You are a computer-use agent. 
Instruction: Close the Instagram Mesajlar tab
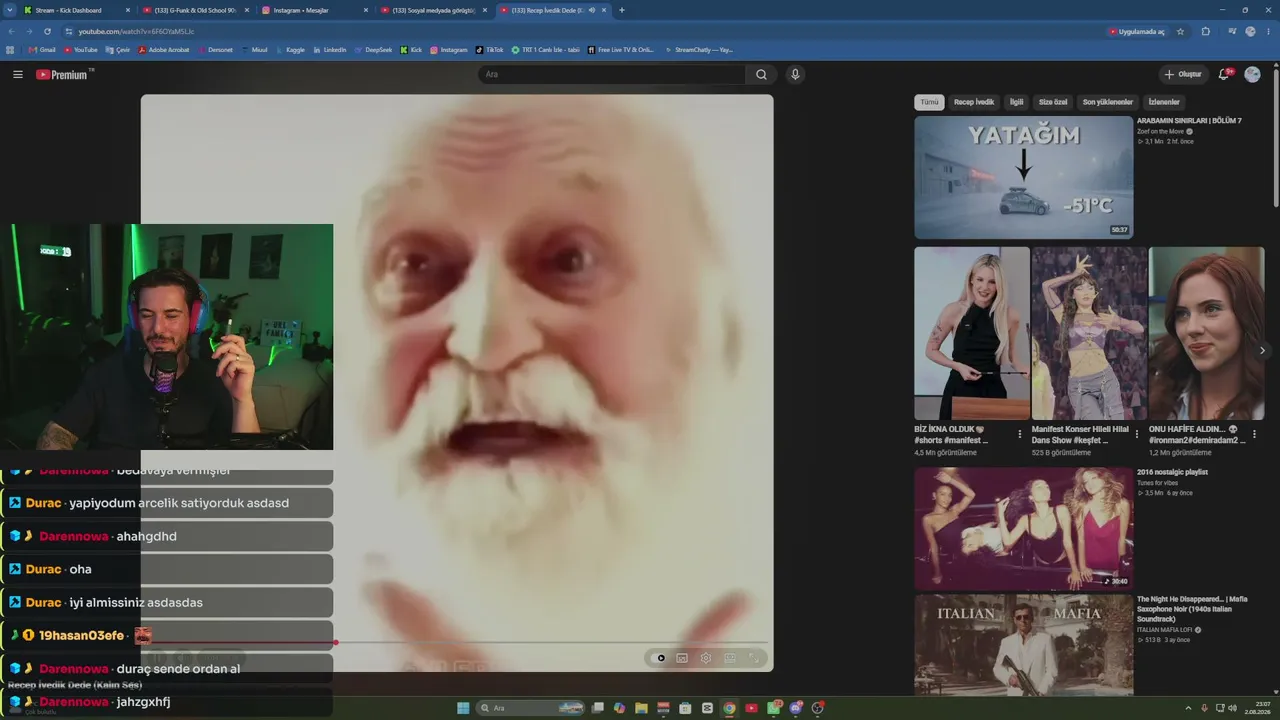tap(365, 10)
